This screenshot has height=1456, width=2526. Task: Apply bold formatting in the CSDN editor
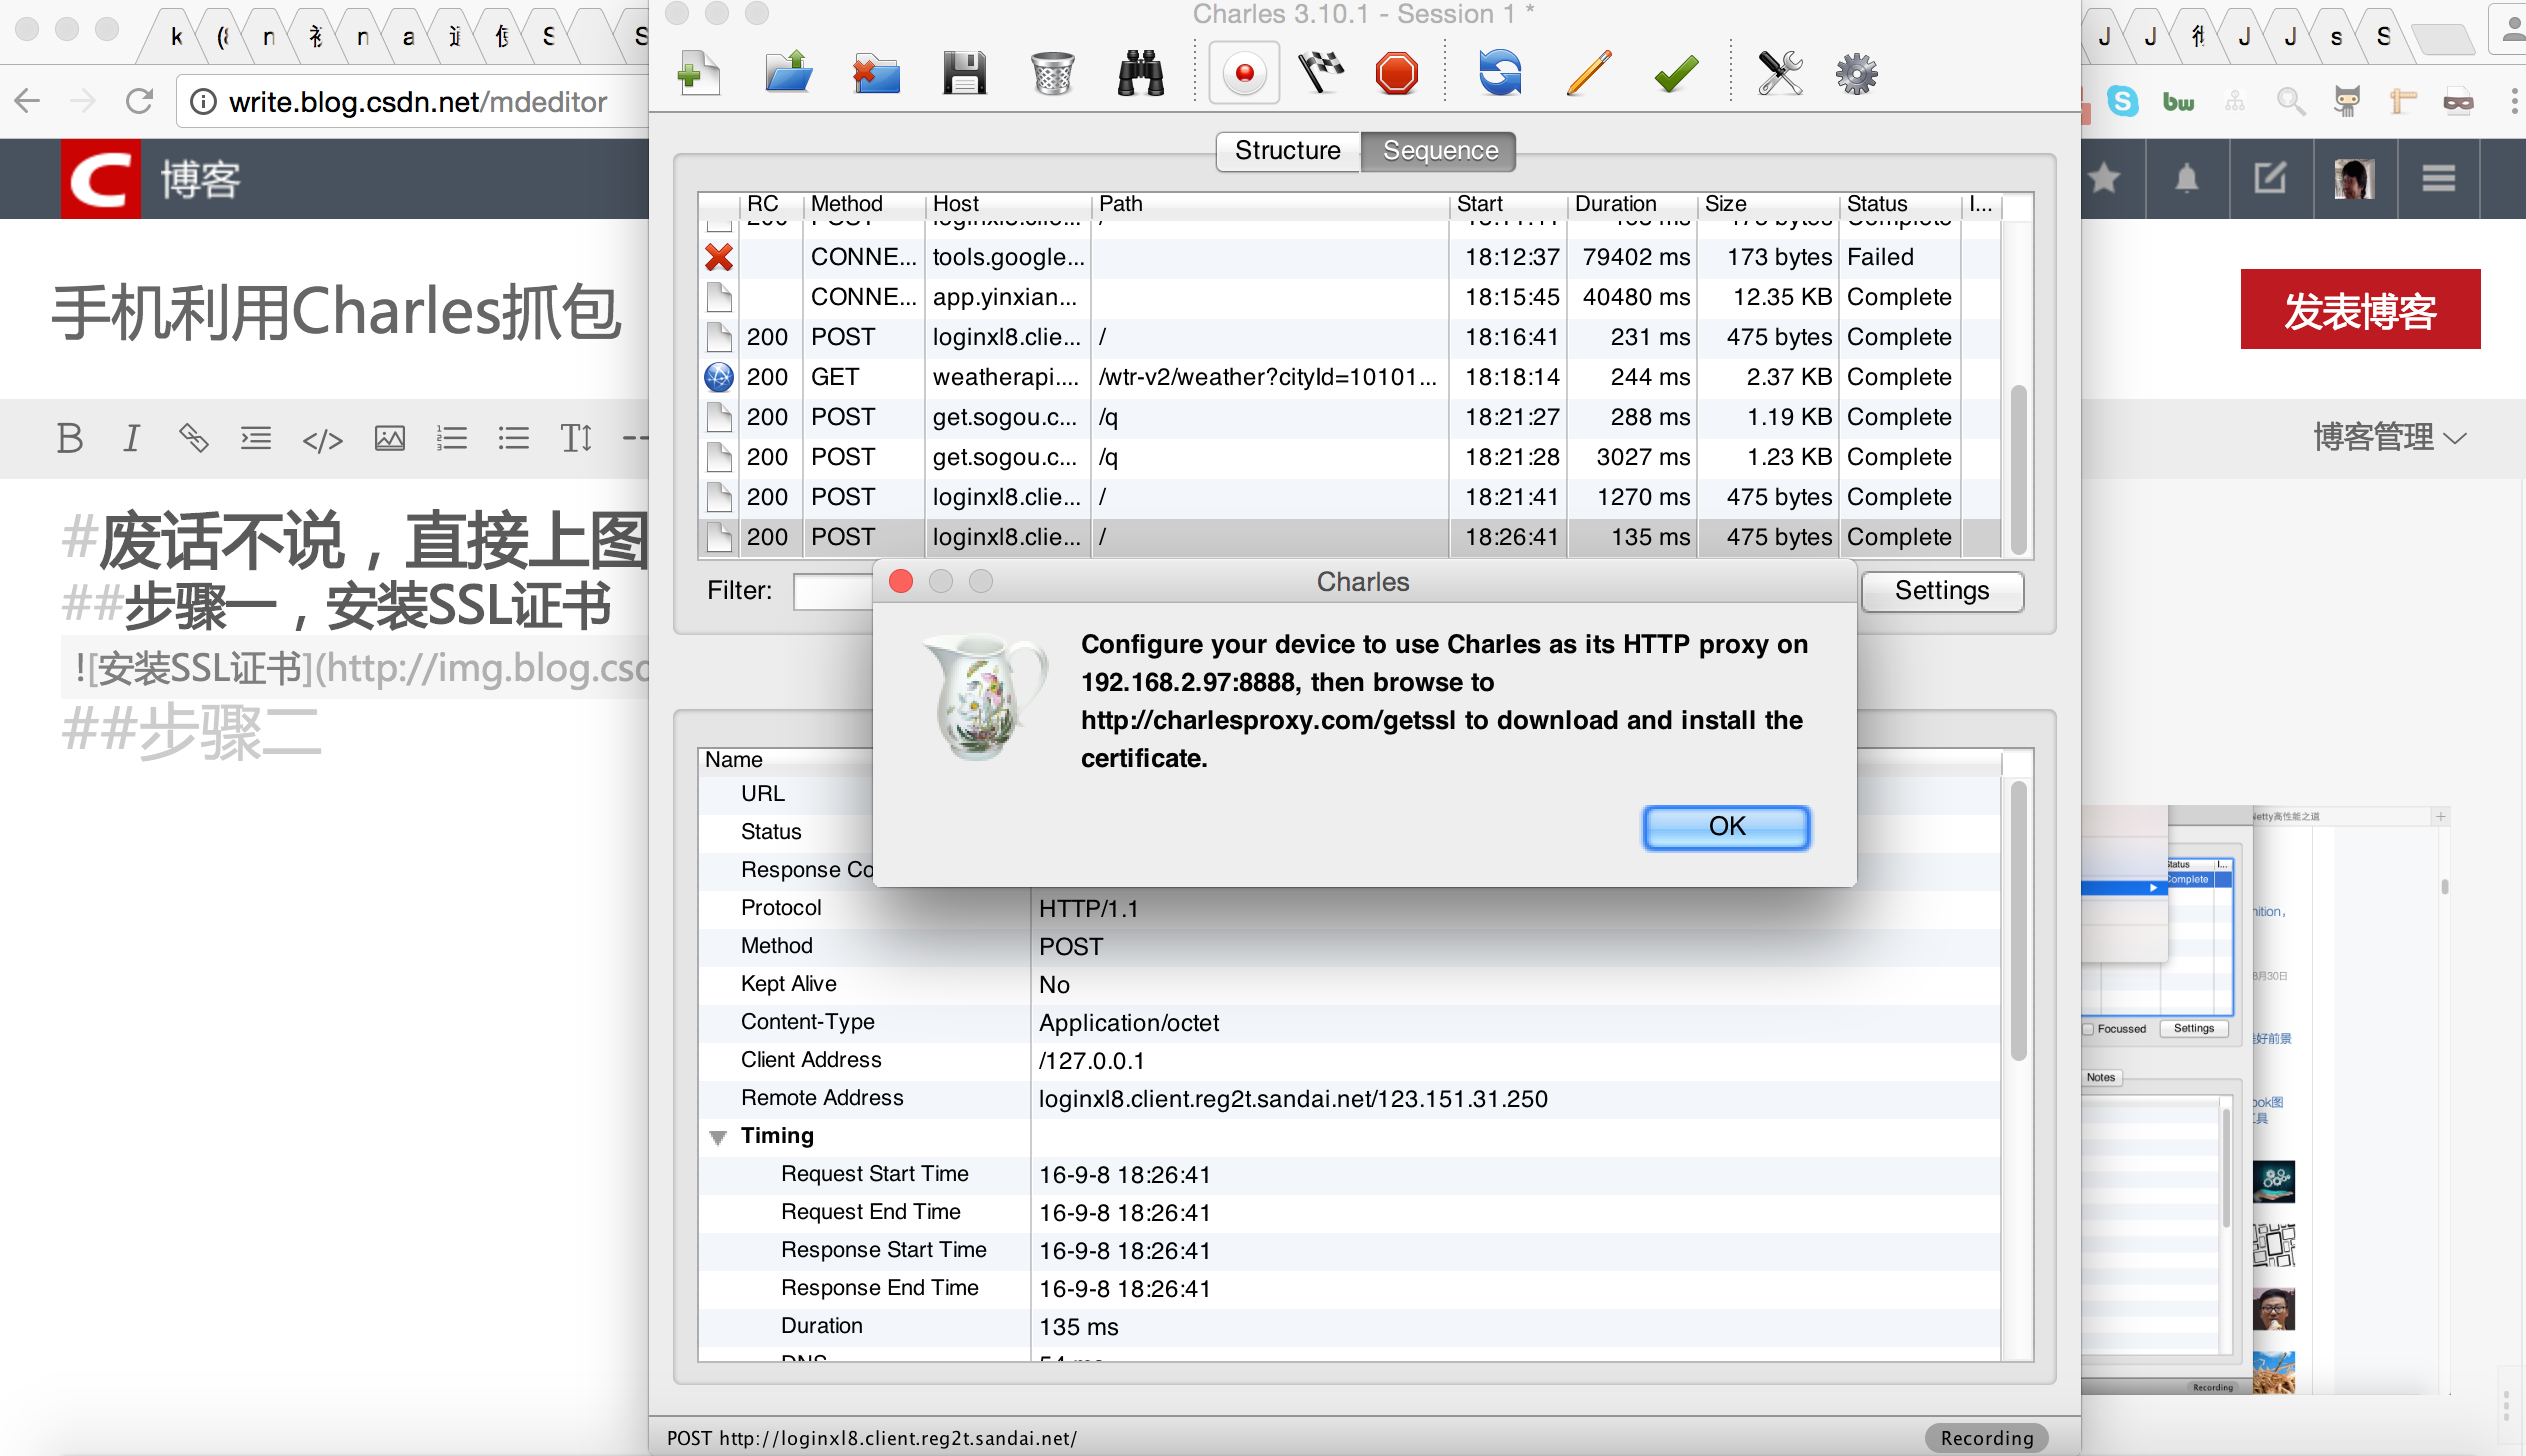[70, 438]
